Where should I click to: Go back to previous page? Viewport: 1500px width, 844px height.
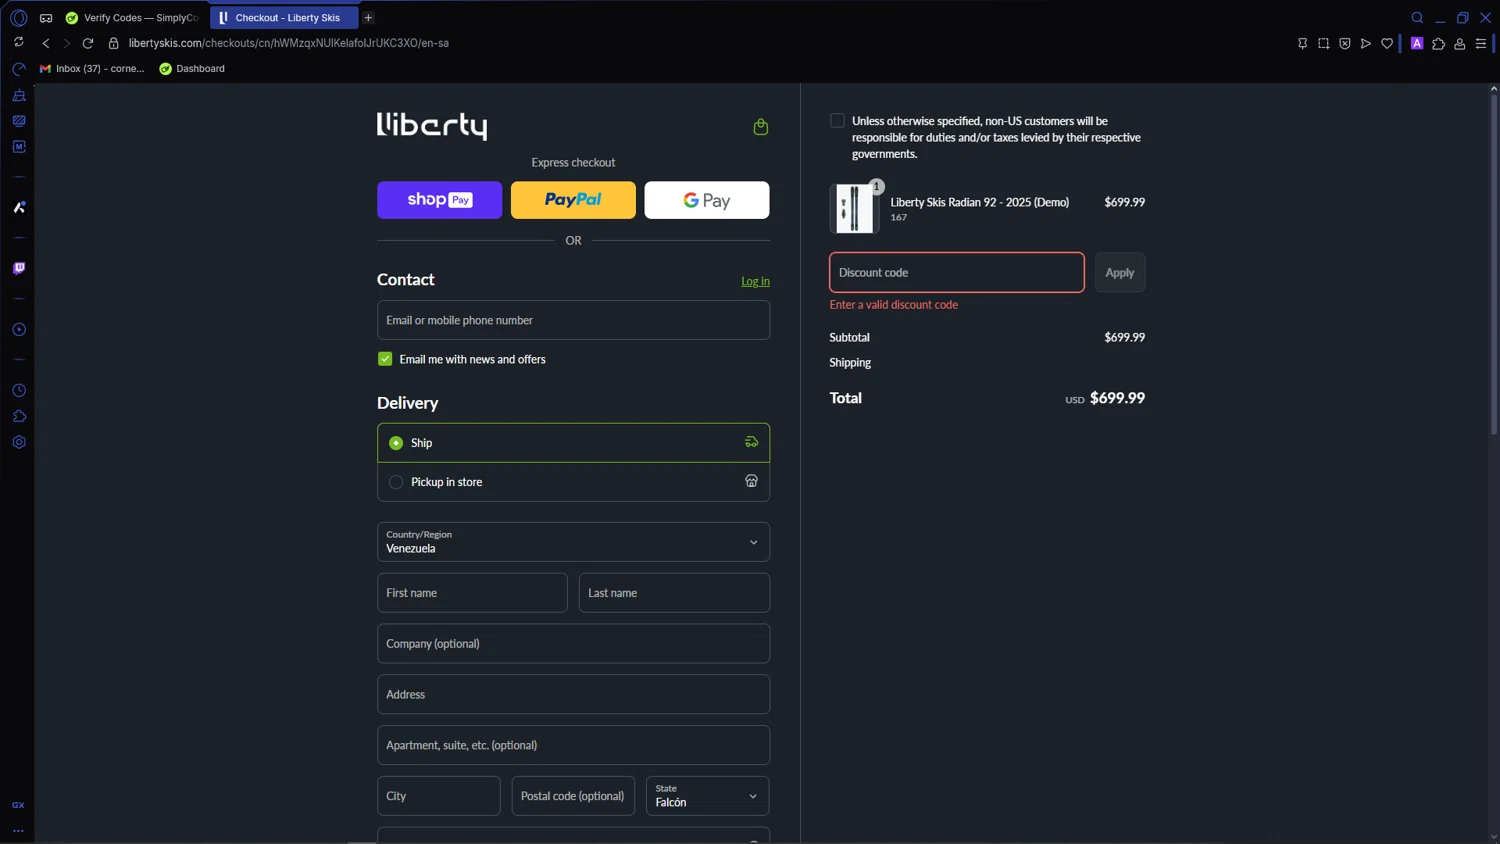46,43
